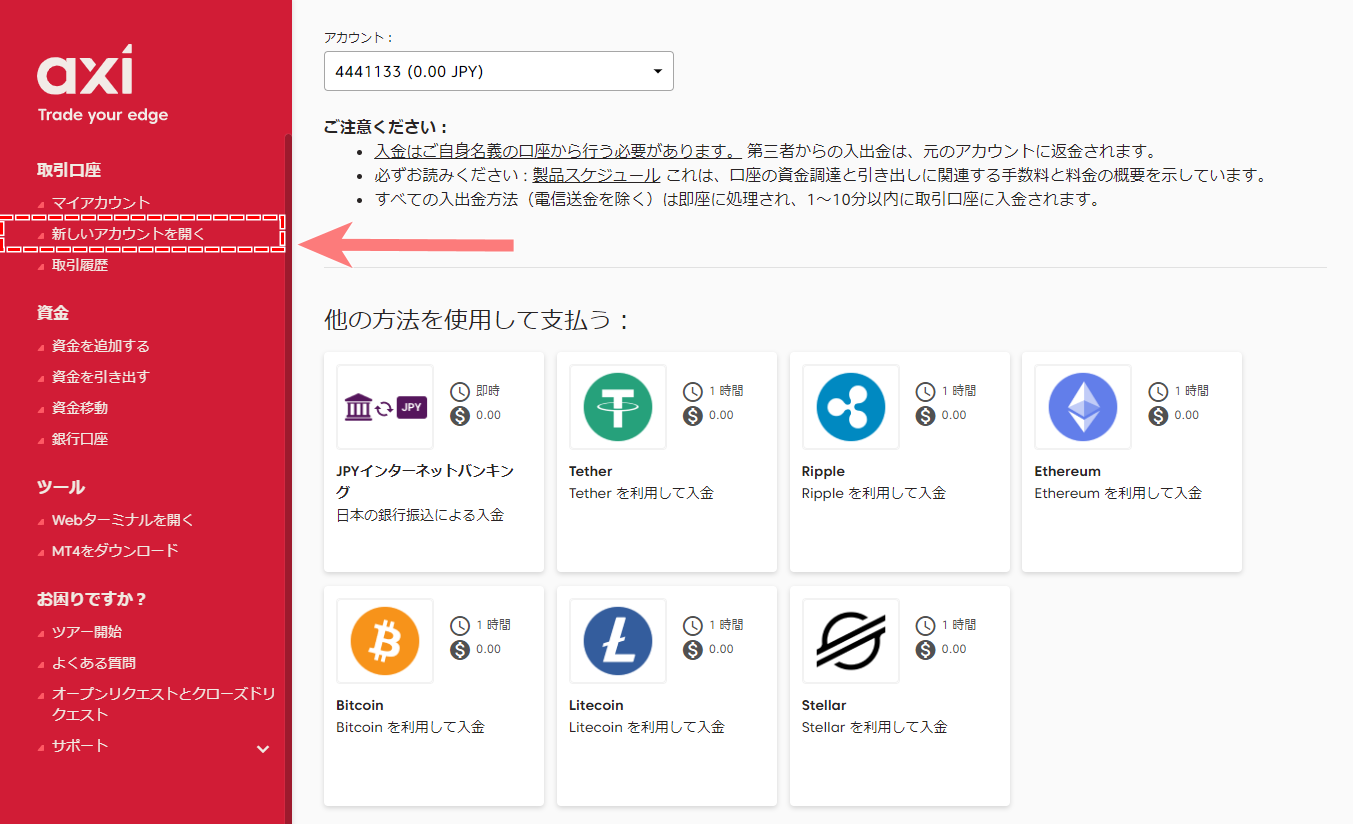Screen dimensions: 1353x824
Task: Open 取引履歴 in the sidebar
Action: coord(80,265)
